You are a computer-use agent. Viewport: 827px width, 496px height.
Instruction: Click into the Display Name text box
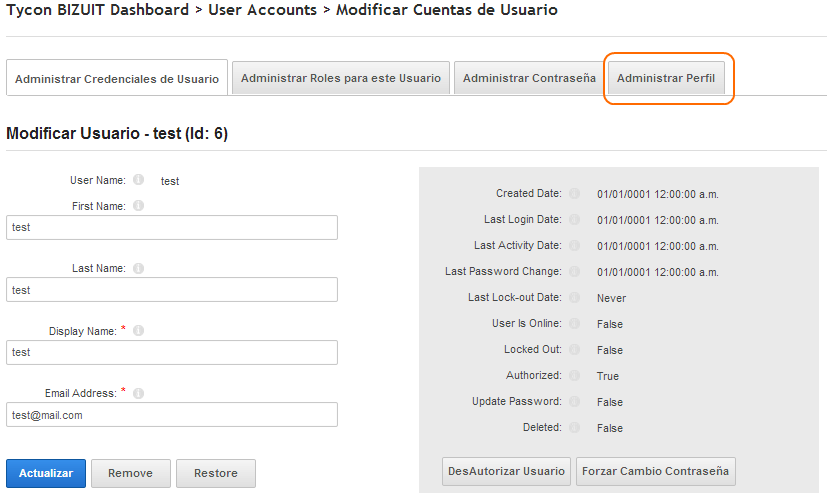click(x=172, y=352)
